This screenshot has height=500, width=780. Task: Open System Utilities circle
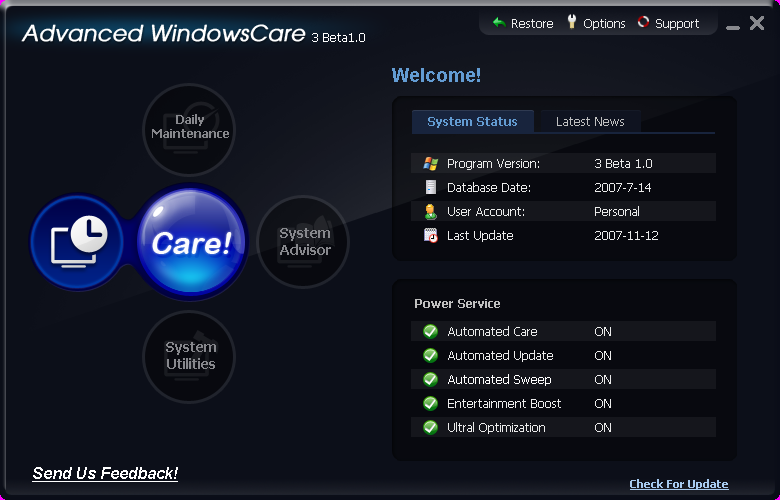(189, 356)
